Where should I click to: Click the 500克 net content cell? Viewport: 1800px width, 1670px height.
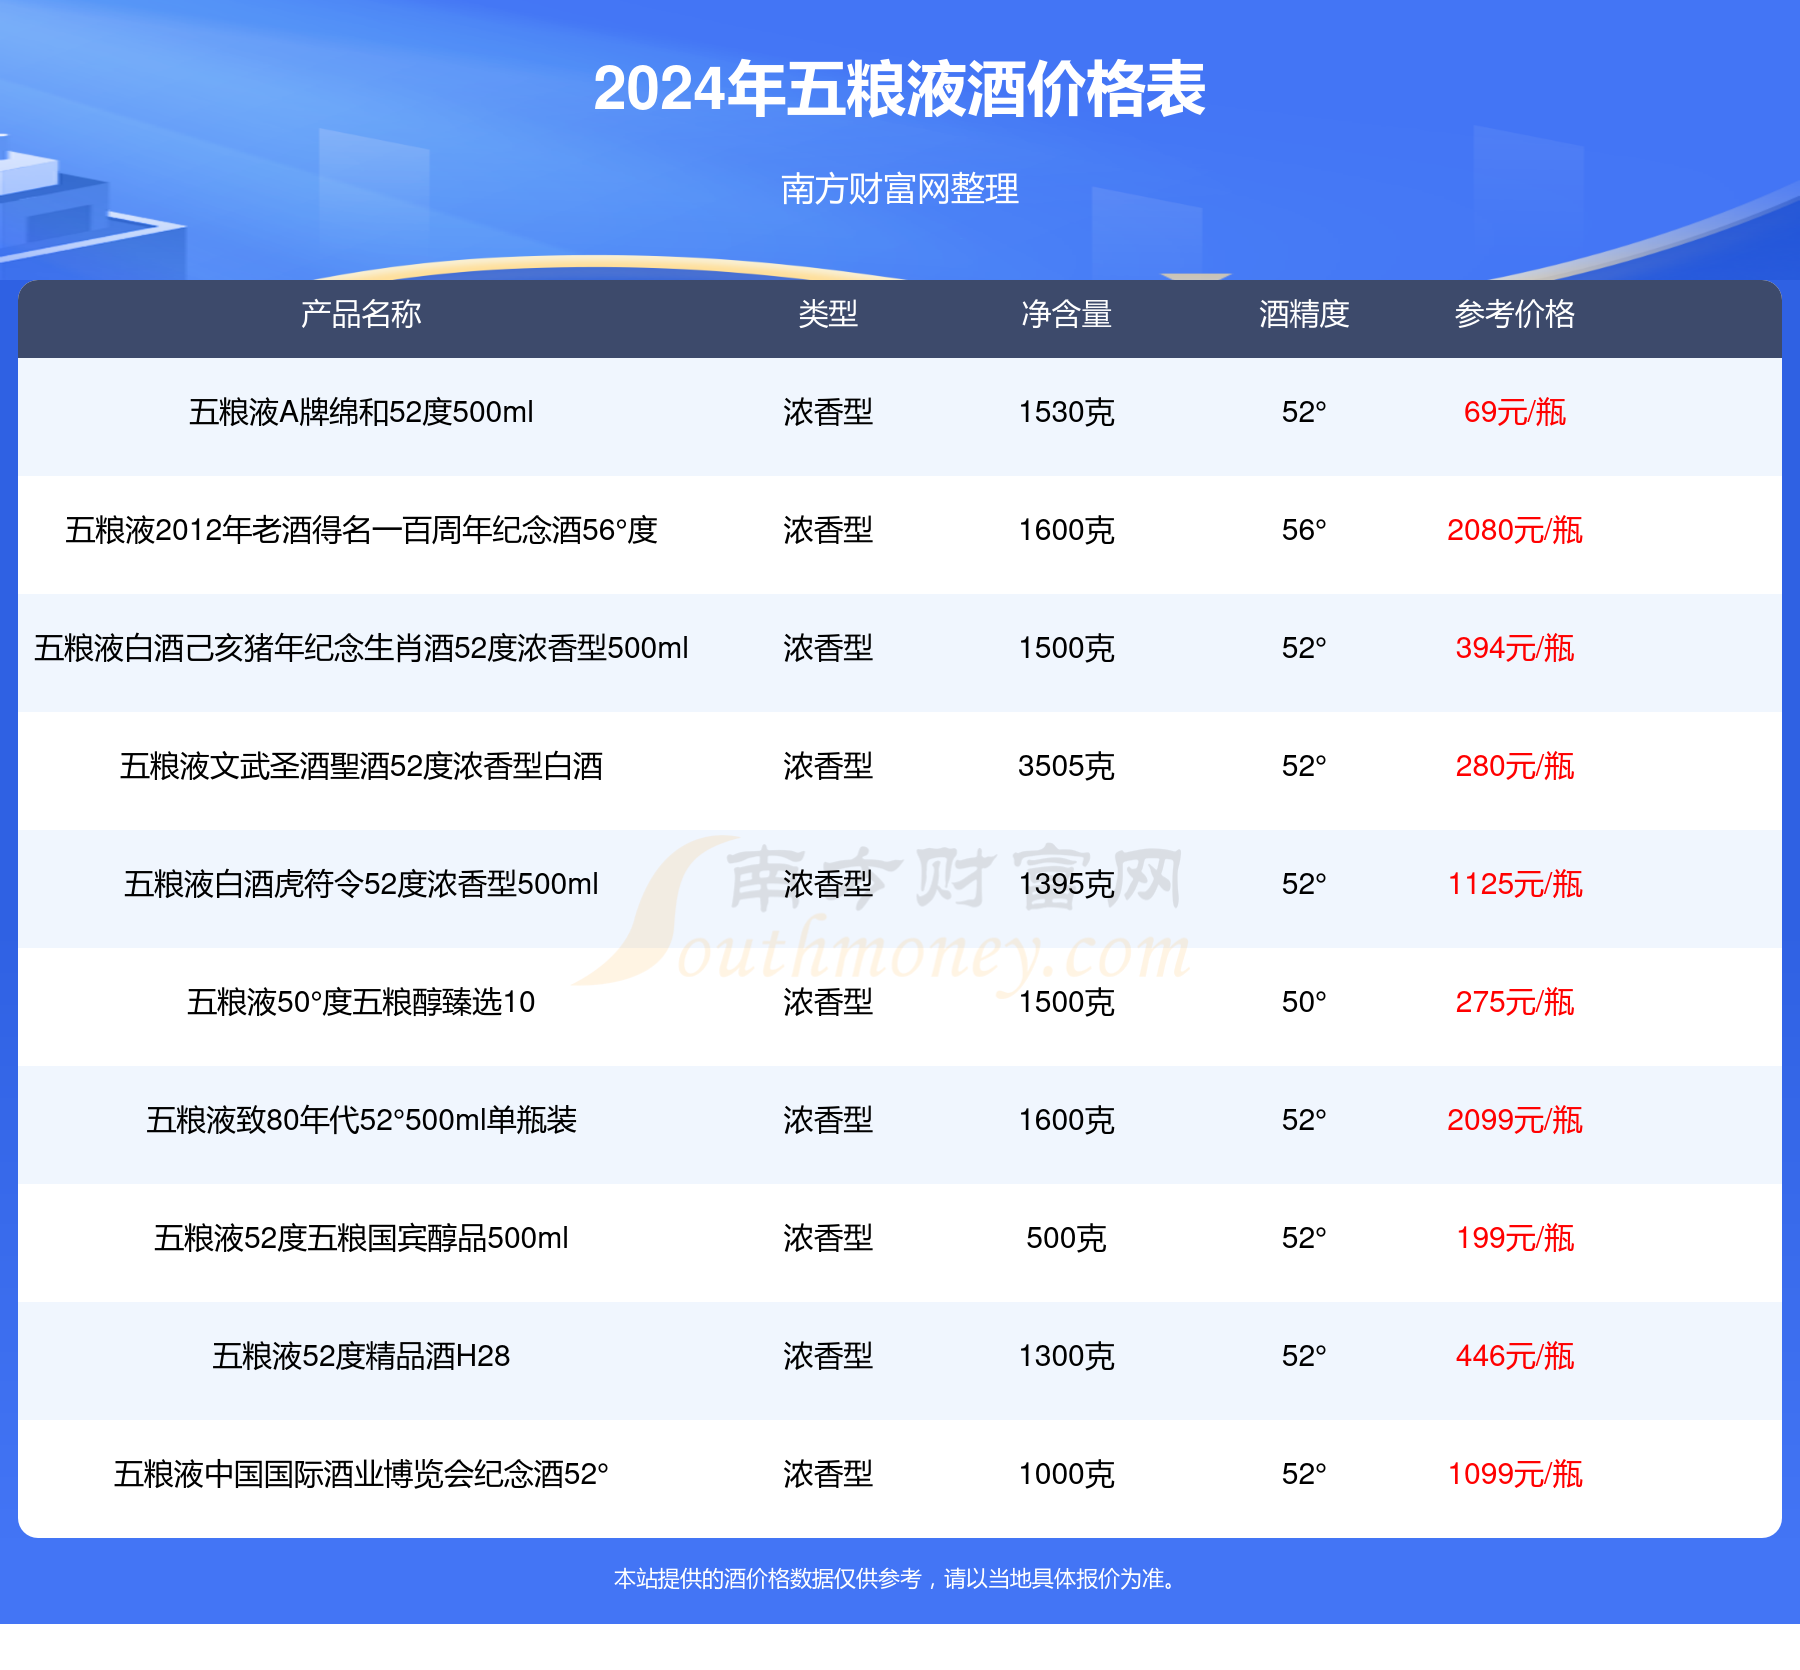click(x=1066, y=1238)
